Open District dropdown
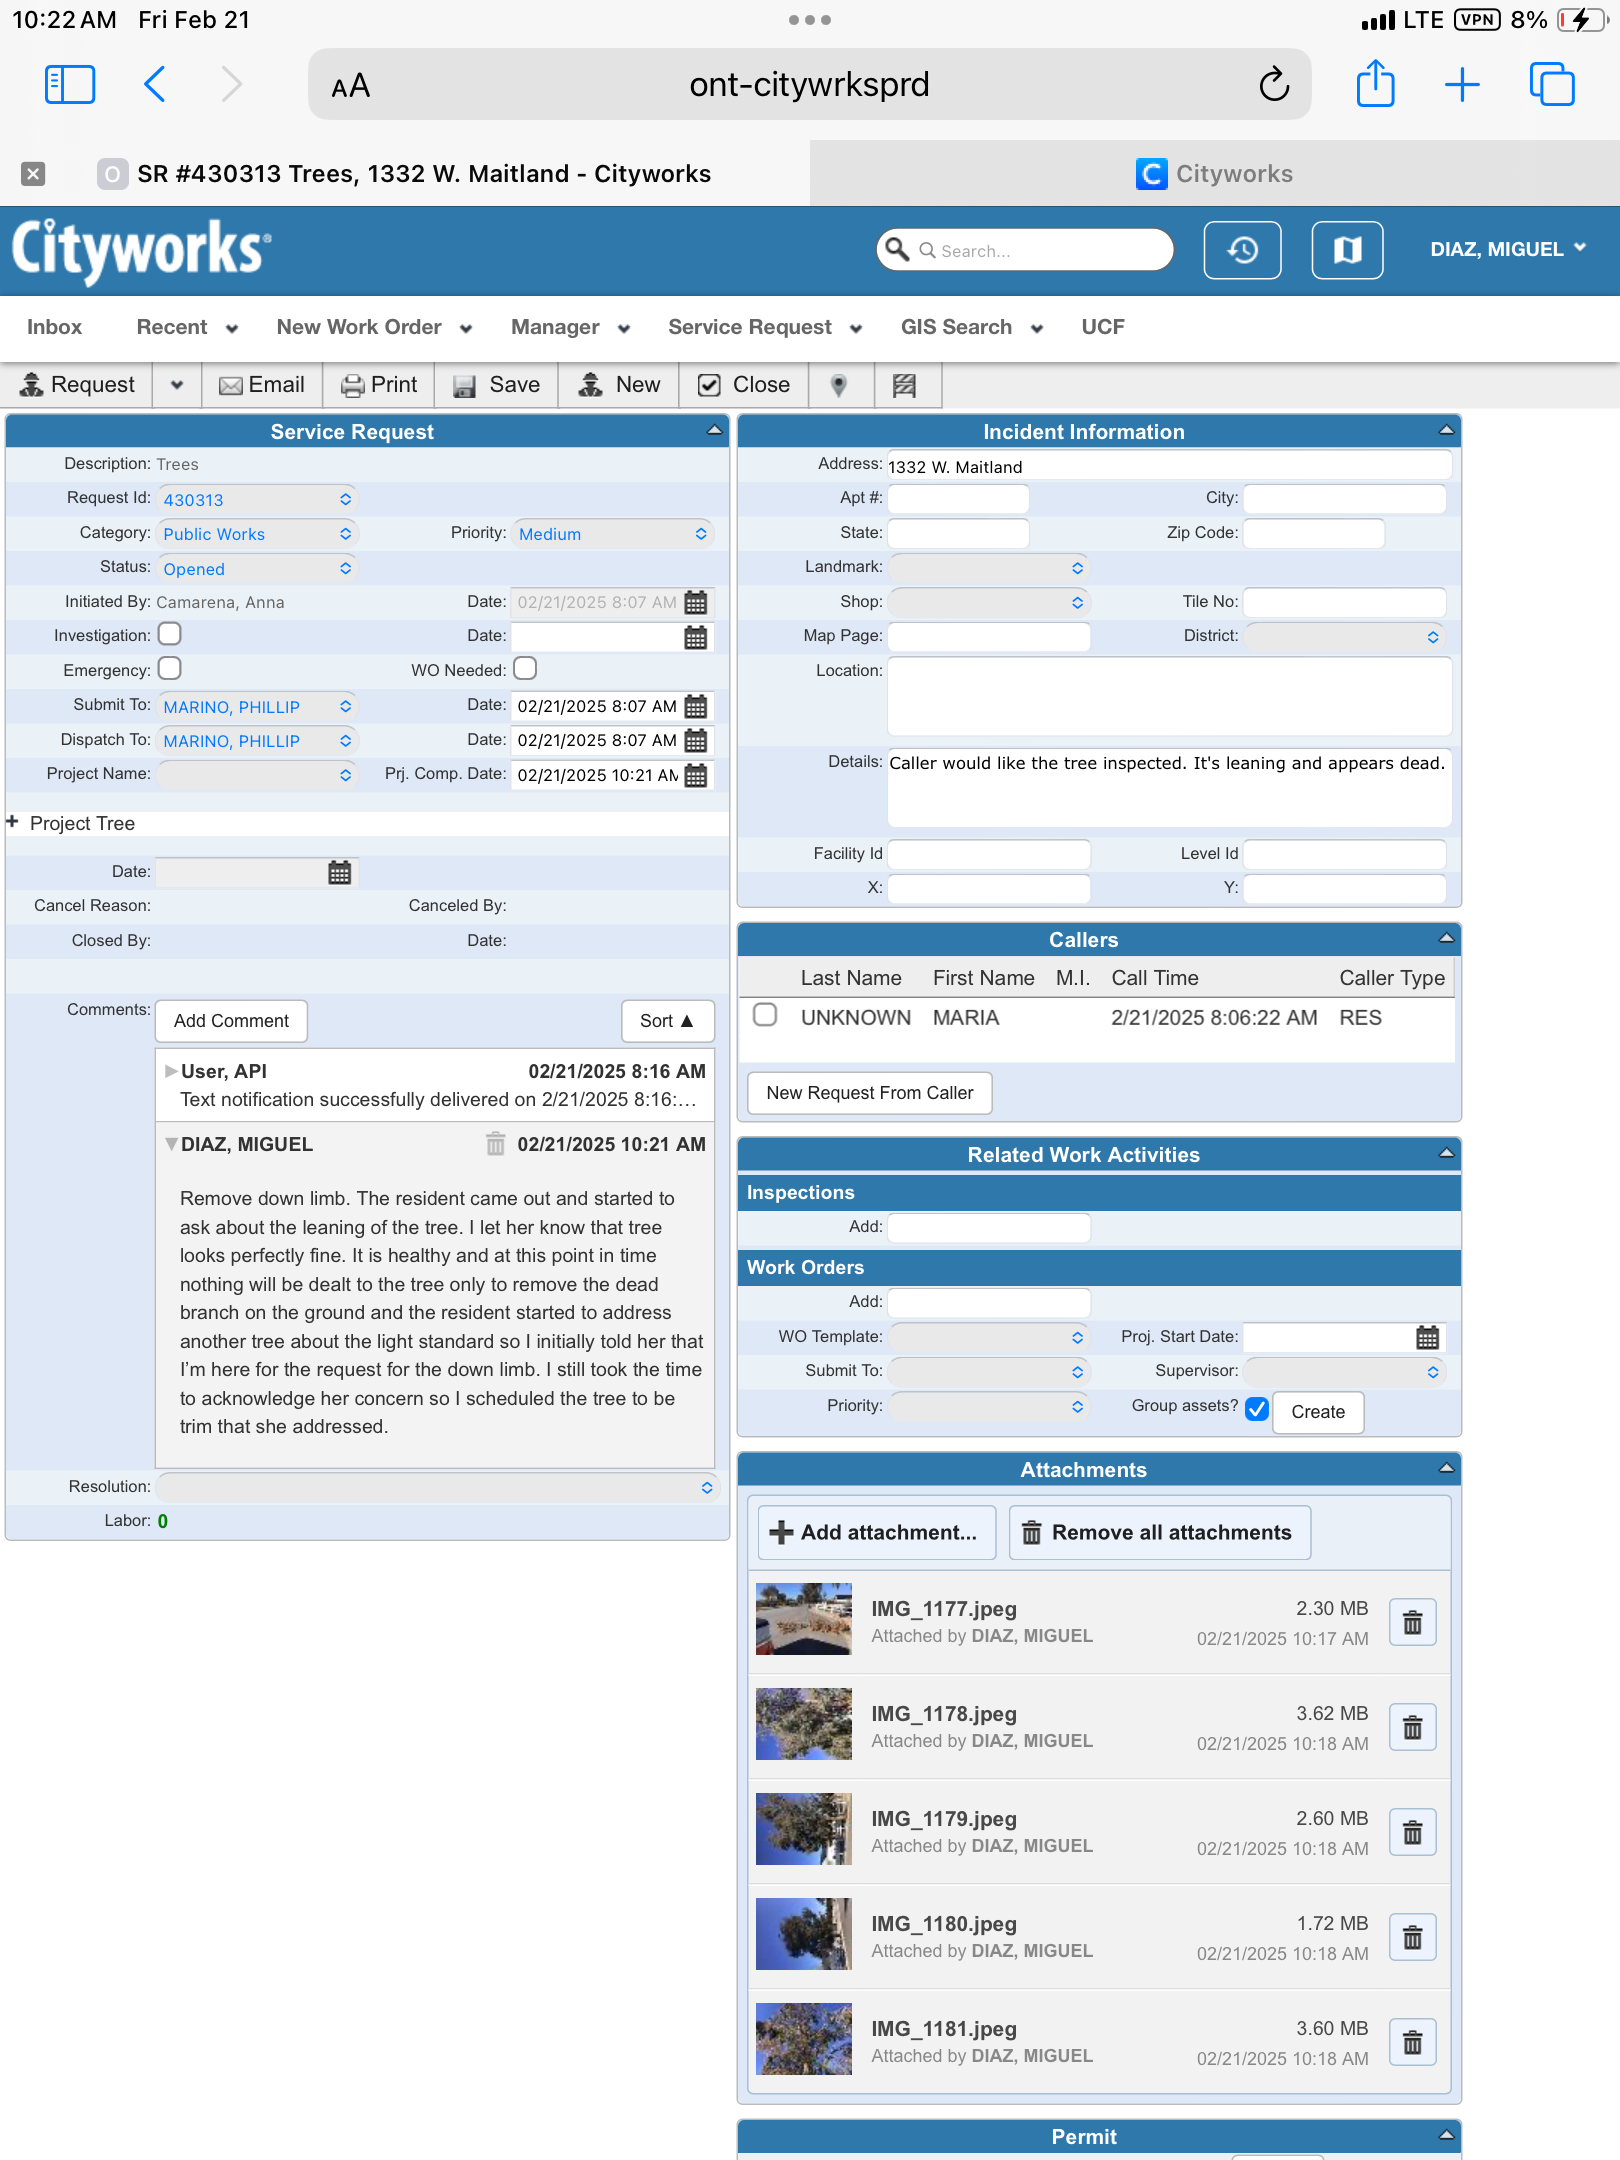This screenshot has width=1620, height=2160. (x=1345, y=637)
